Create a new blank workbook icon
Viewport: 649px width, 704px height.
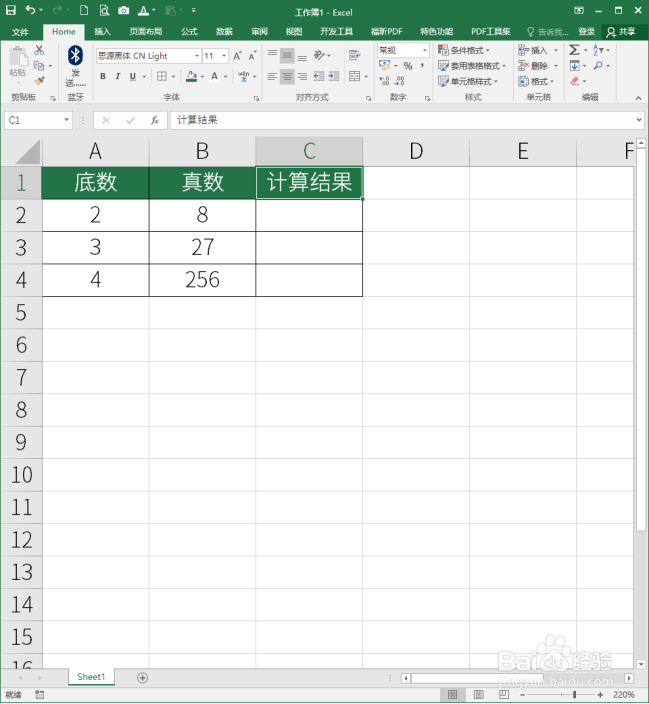click(x=84, y=10)
